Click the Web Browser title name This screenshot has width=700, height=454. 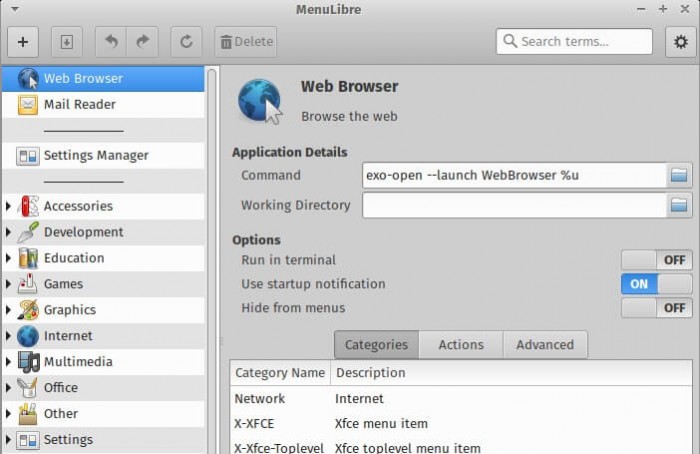[x=350, y=87]
